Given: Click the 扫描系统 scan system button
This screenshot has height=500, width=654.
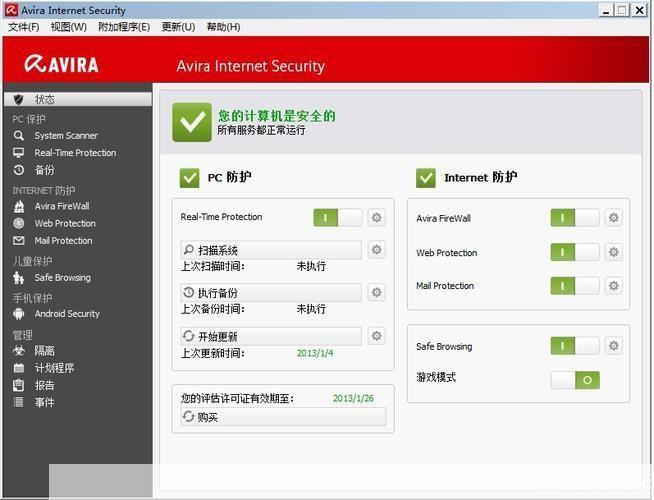Looking at the screenshot, I should click(271, 250).
